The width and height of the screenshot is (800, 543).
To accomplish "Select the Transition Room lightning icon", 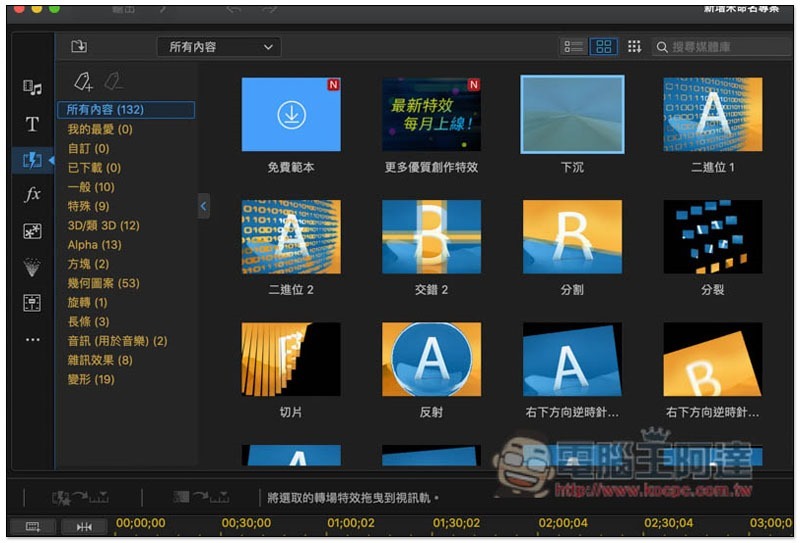I will (32, 160).
